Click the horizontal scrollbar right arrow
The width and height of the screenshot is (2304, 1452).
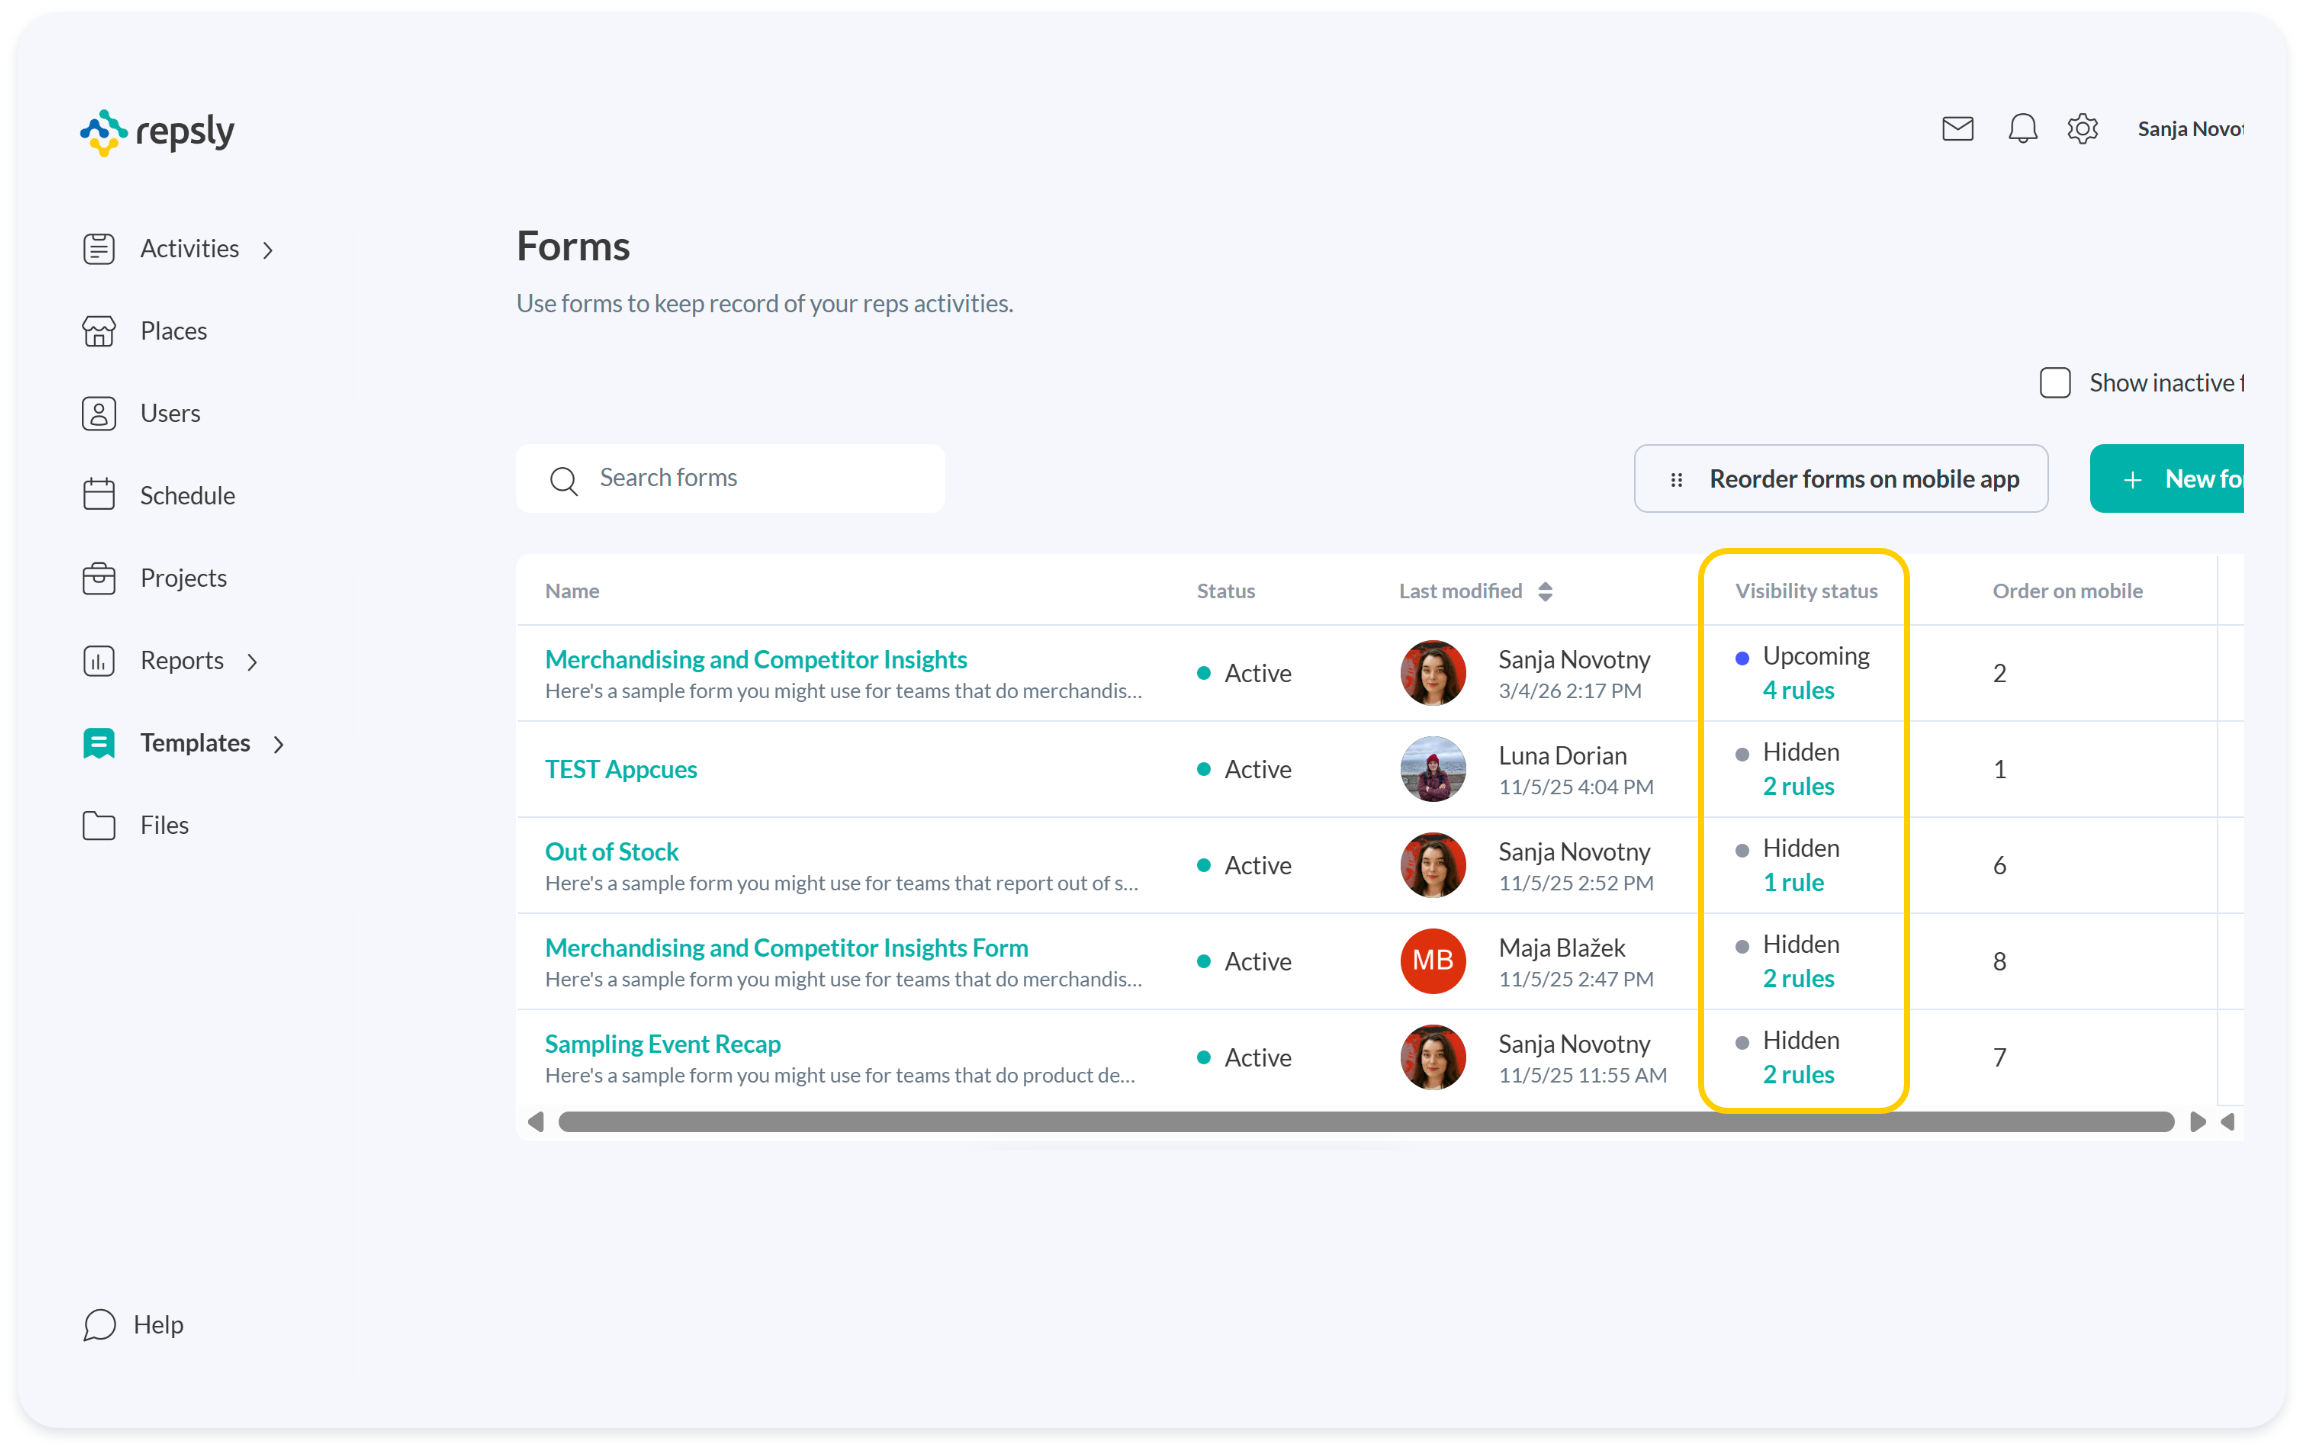pos(2197,1122)
